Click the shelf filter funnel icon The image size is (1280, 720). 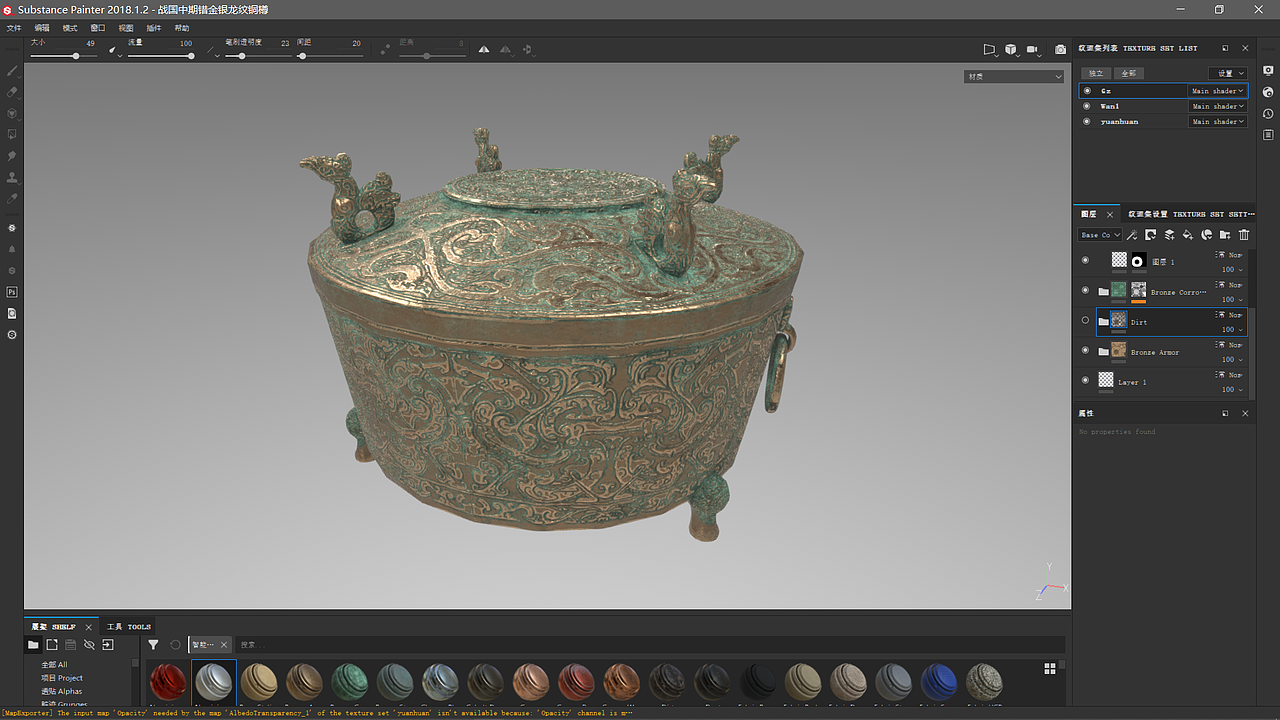click(x=153, y=645)
